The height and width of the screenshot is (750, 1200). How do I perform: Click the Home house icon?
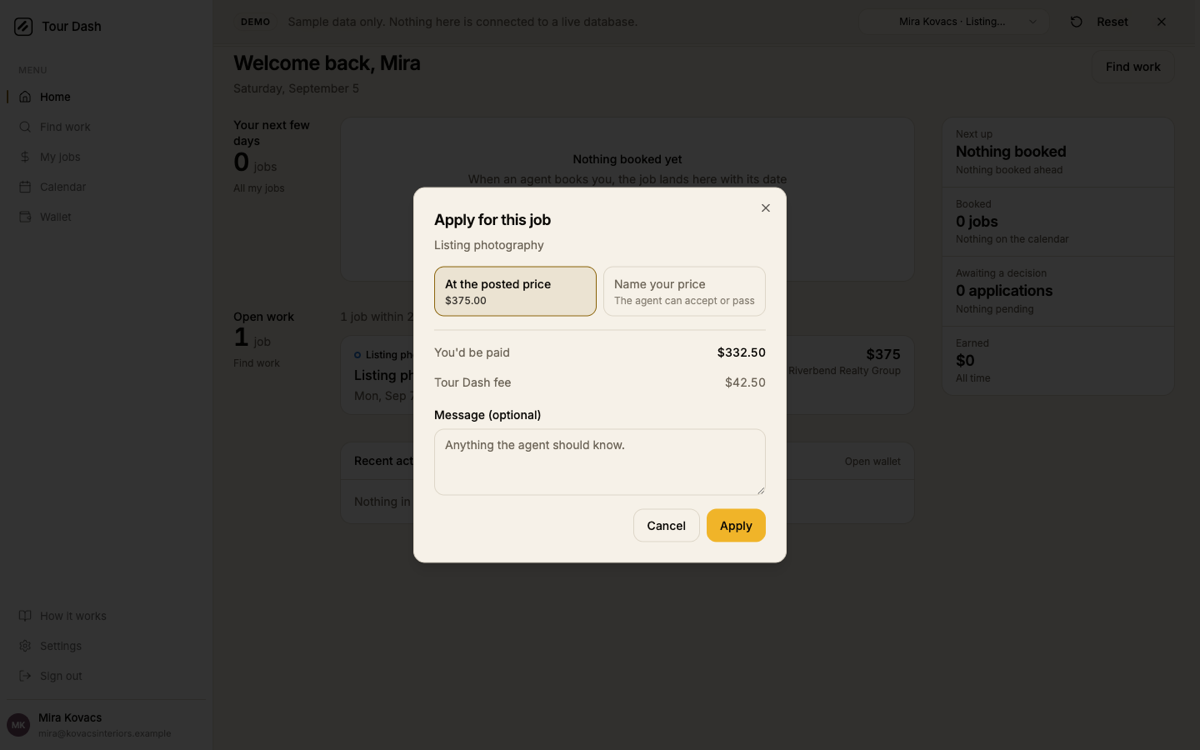click(25, 97)
